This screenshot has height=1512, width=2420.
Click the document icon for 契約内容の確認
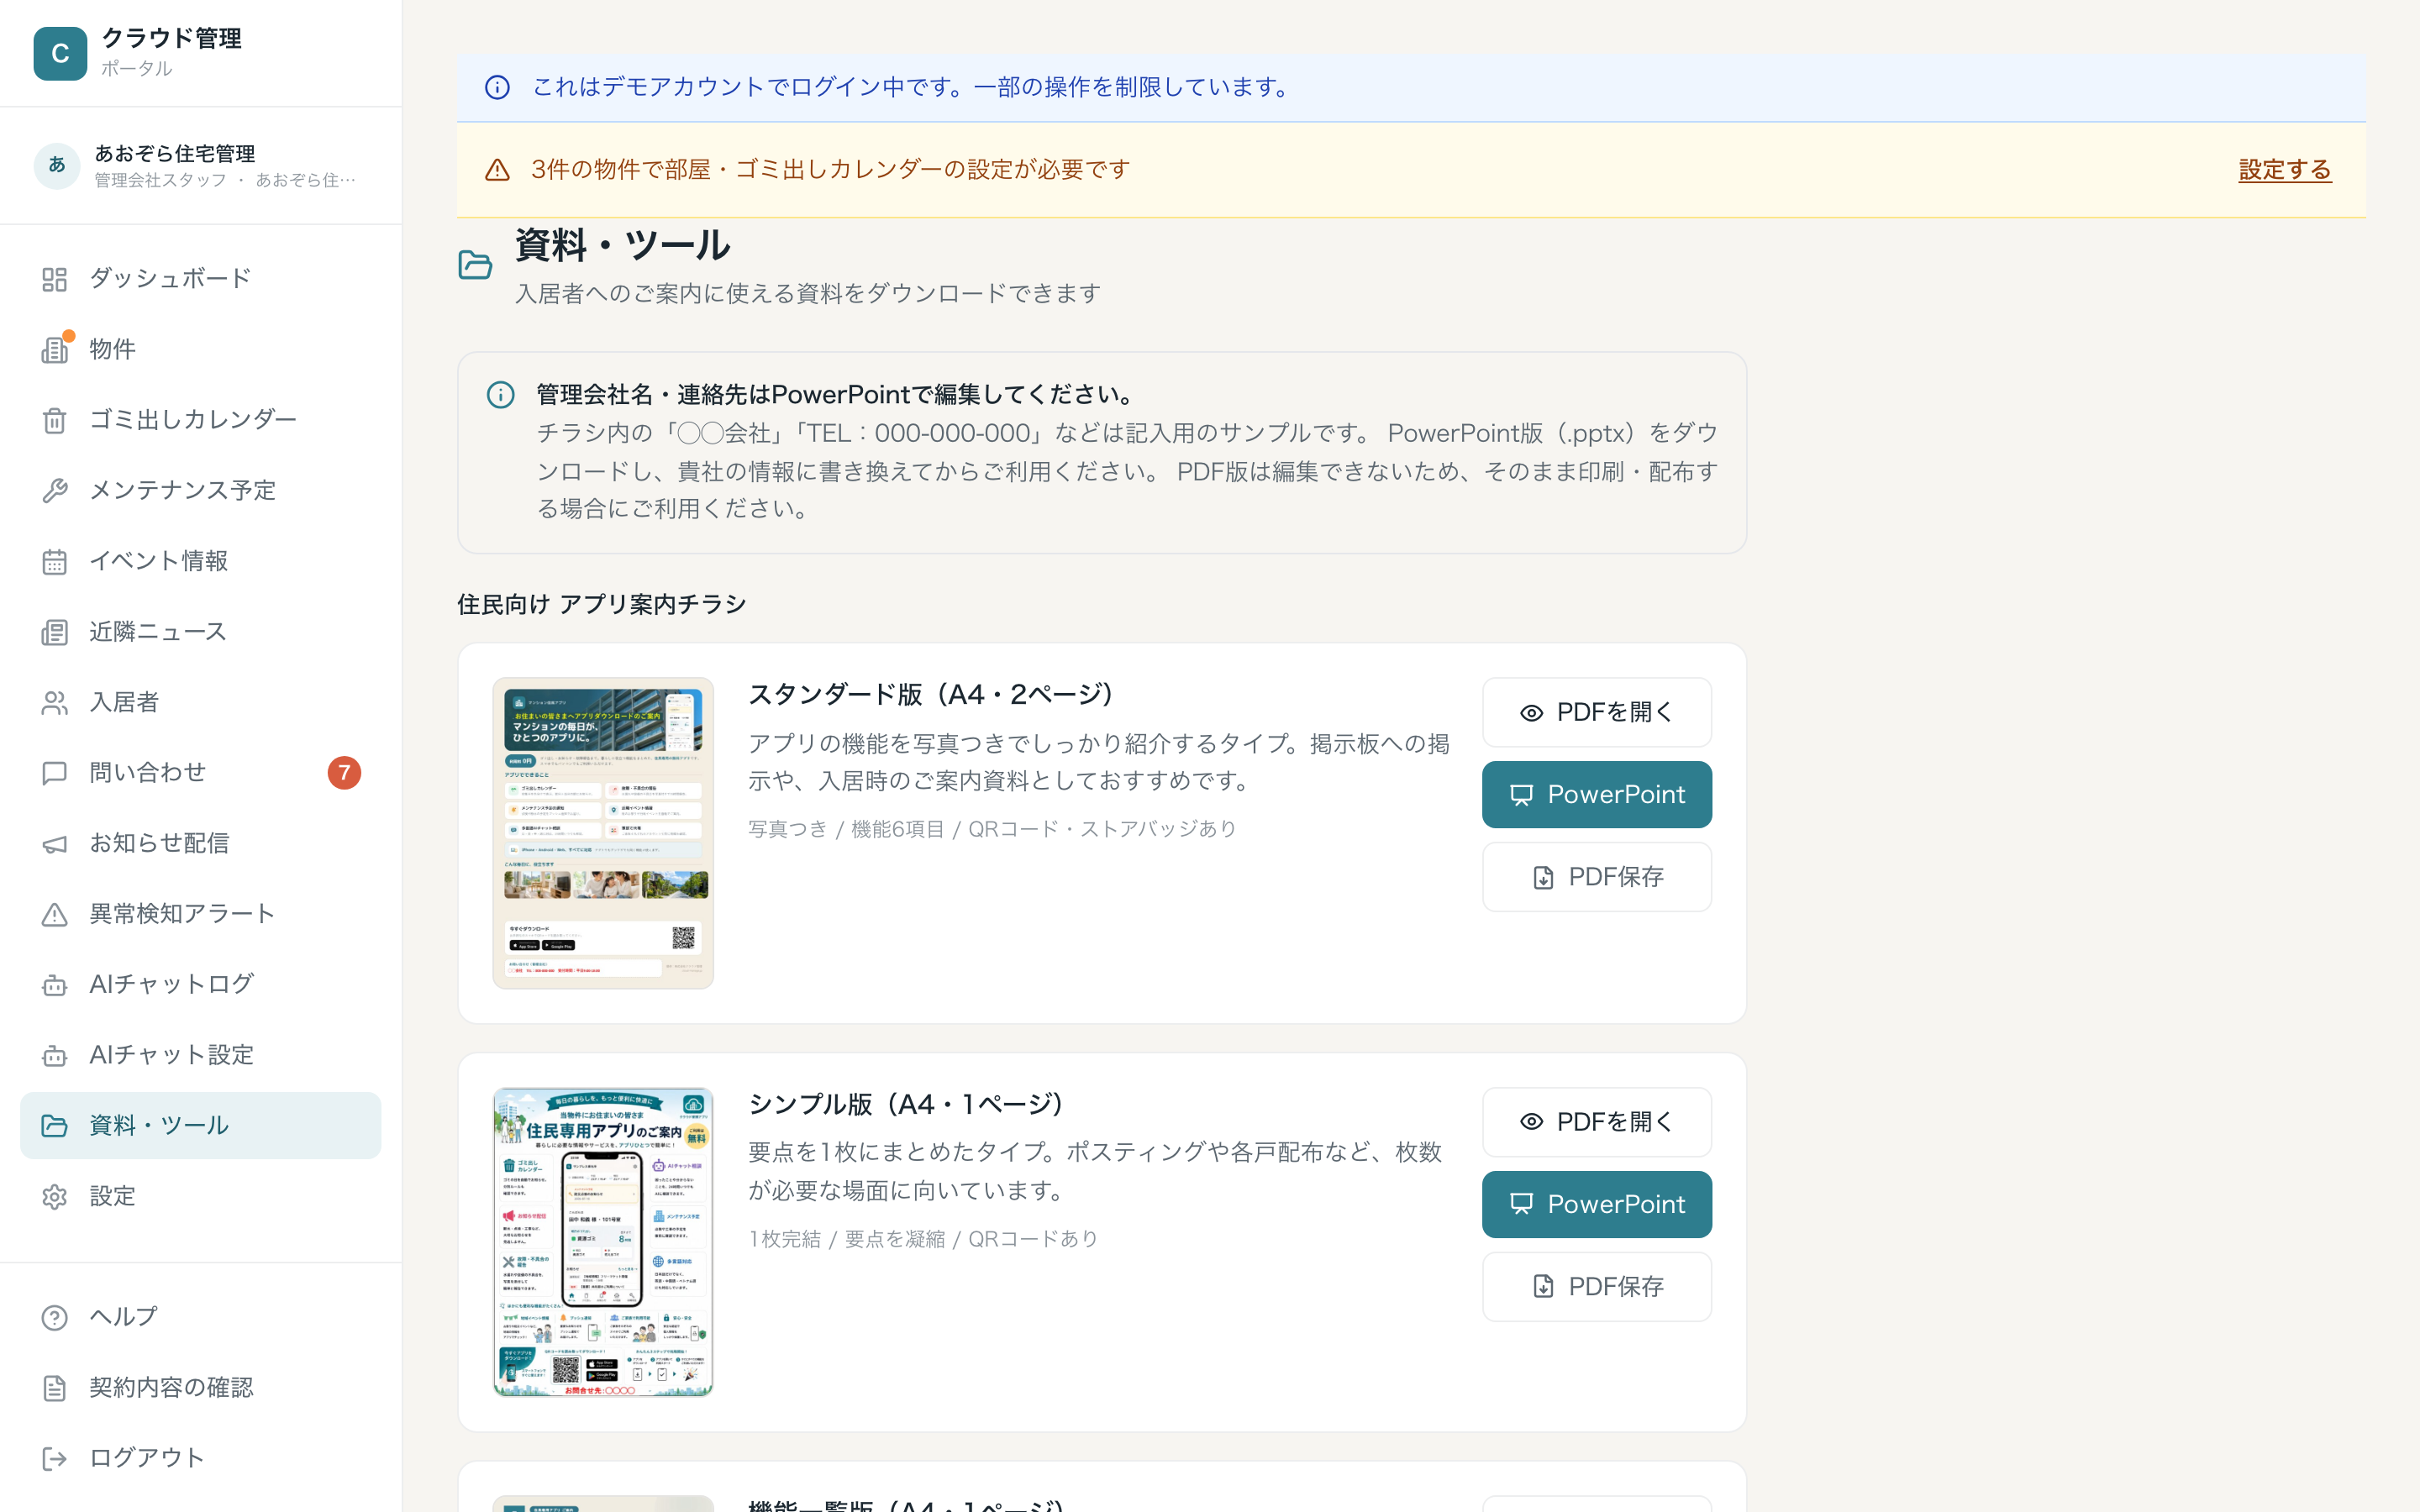54,1388
